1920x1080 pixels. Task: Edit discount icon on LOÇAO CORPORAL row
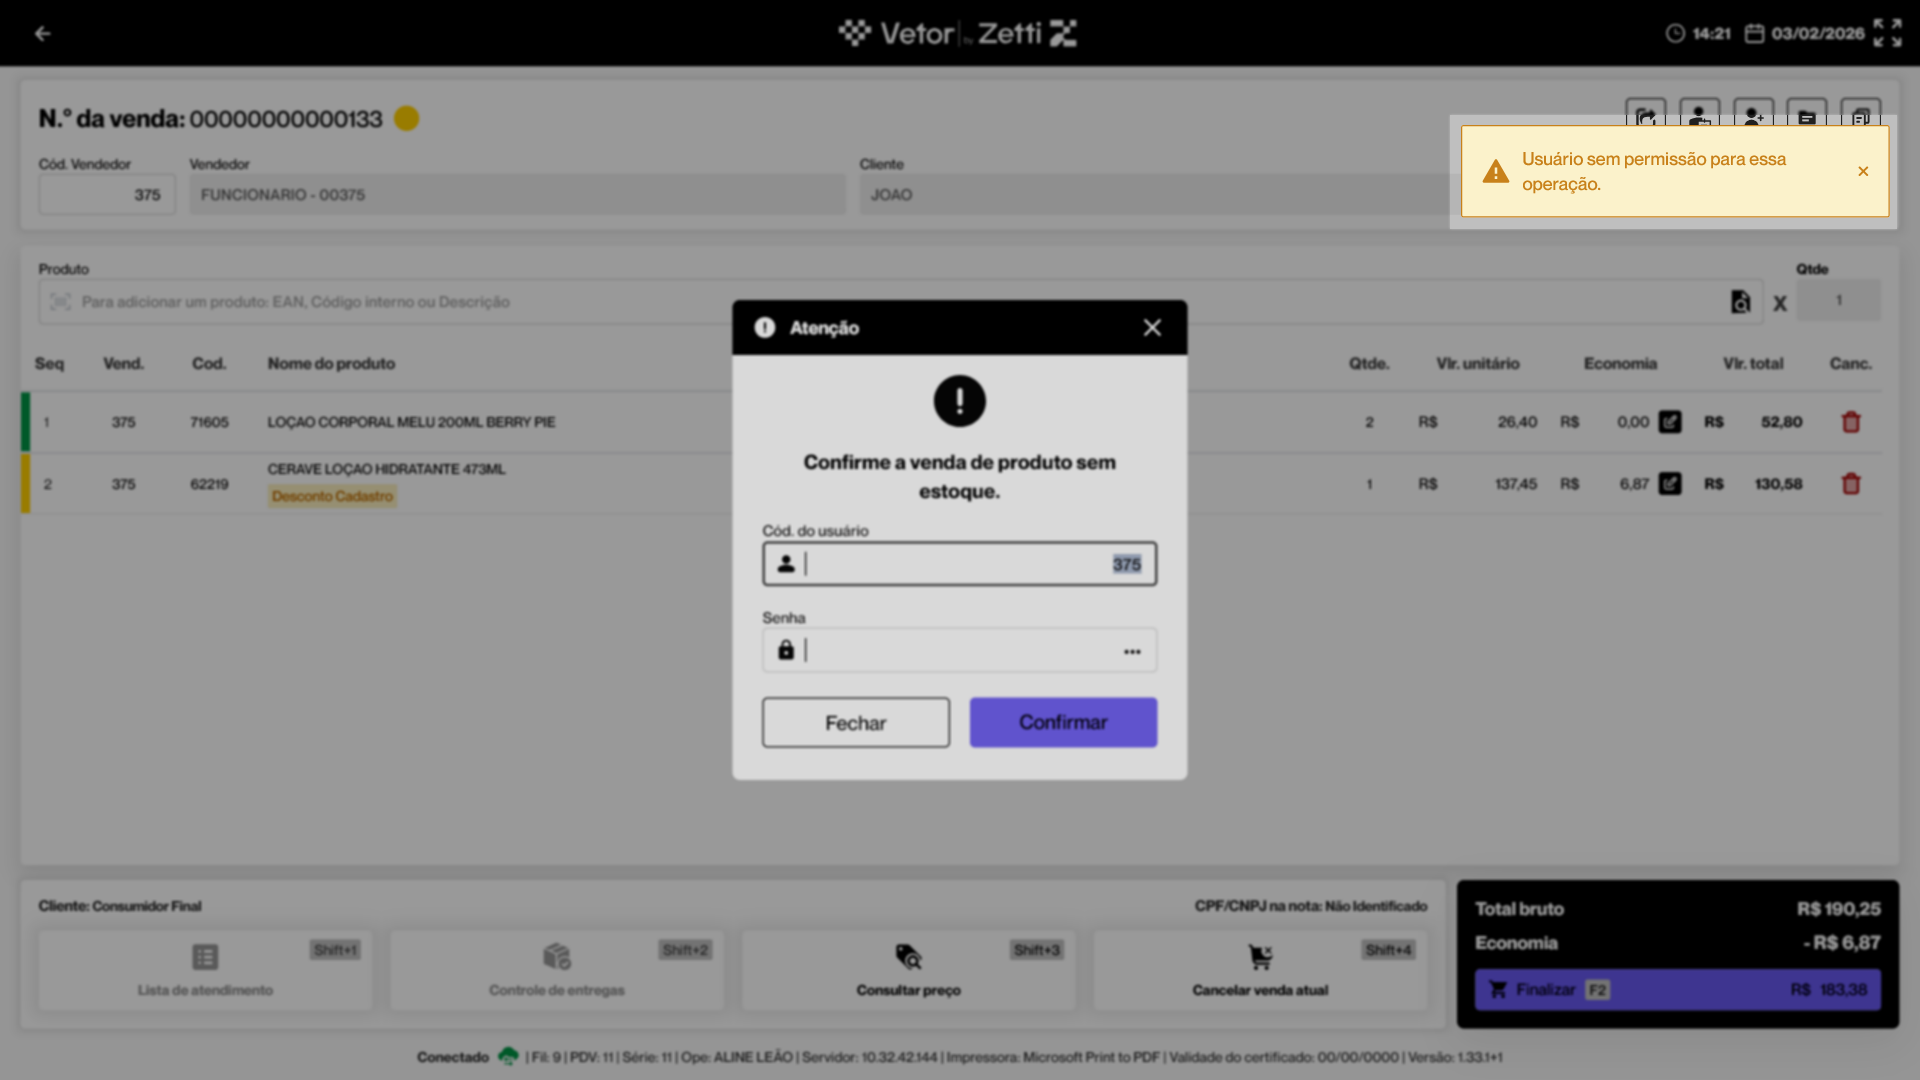click(1670, 422)
